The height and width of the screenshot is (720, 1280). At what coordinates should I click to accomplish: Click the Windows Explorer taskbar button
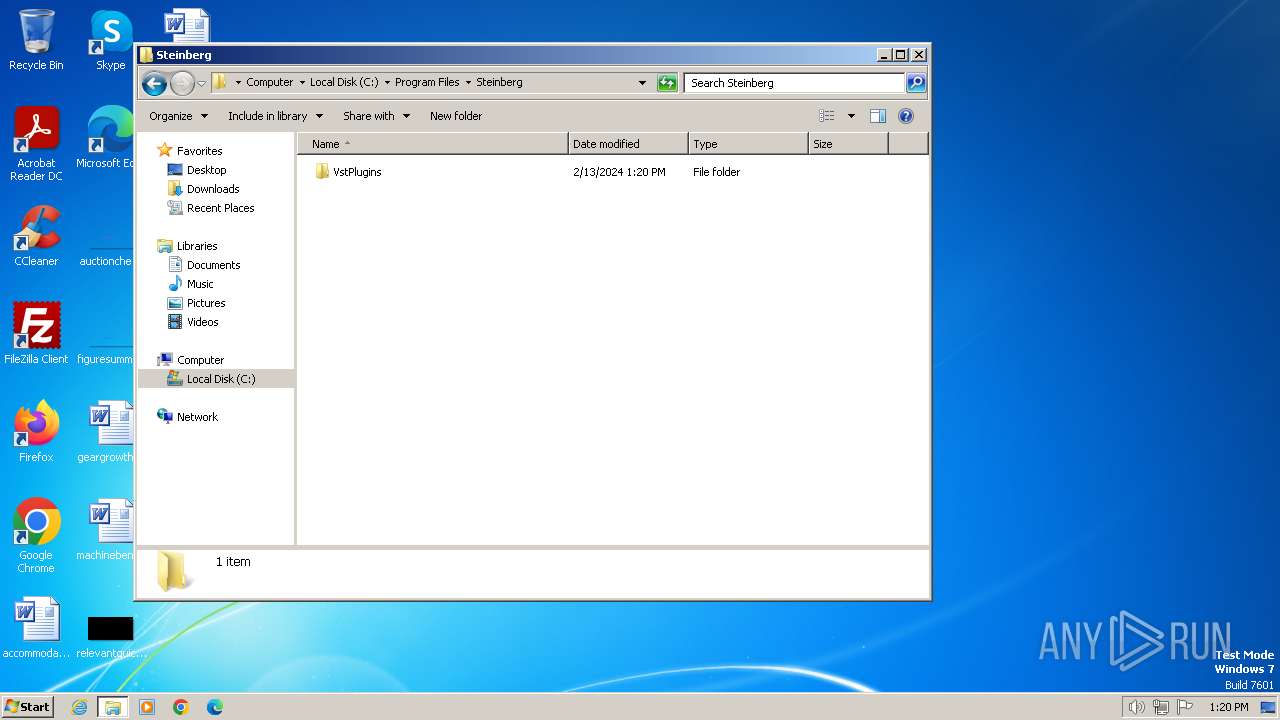point(113,707)
